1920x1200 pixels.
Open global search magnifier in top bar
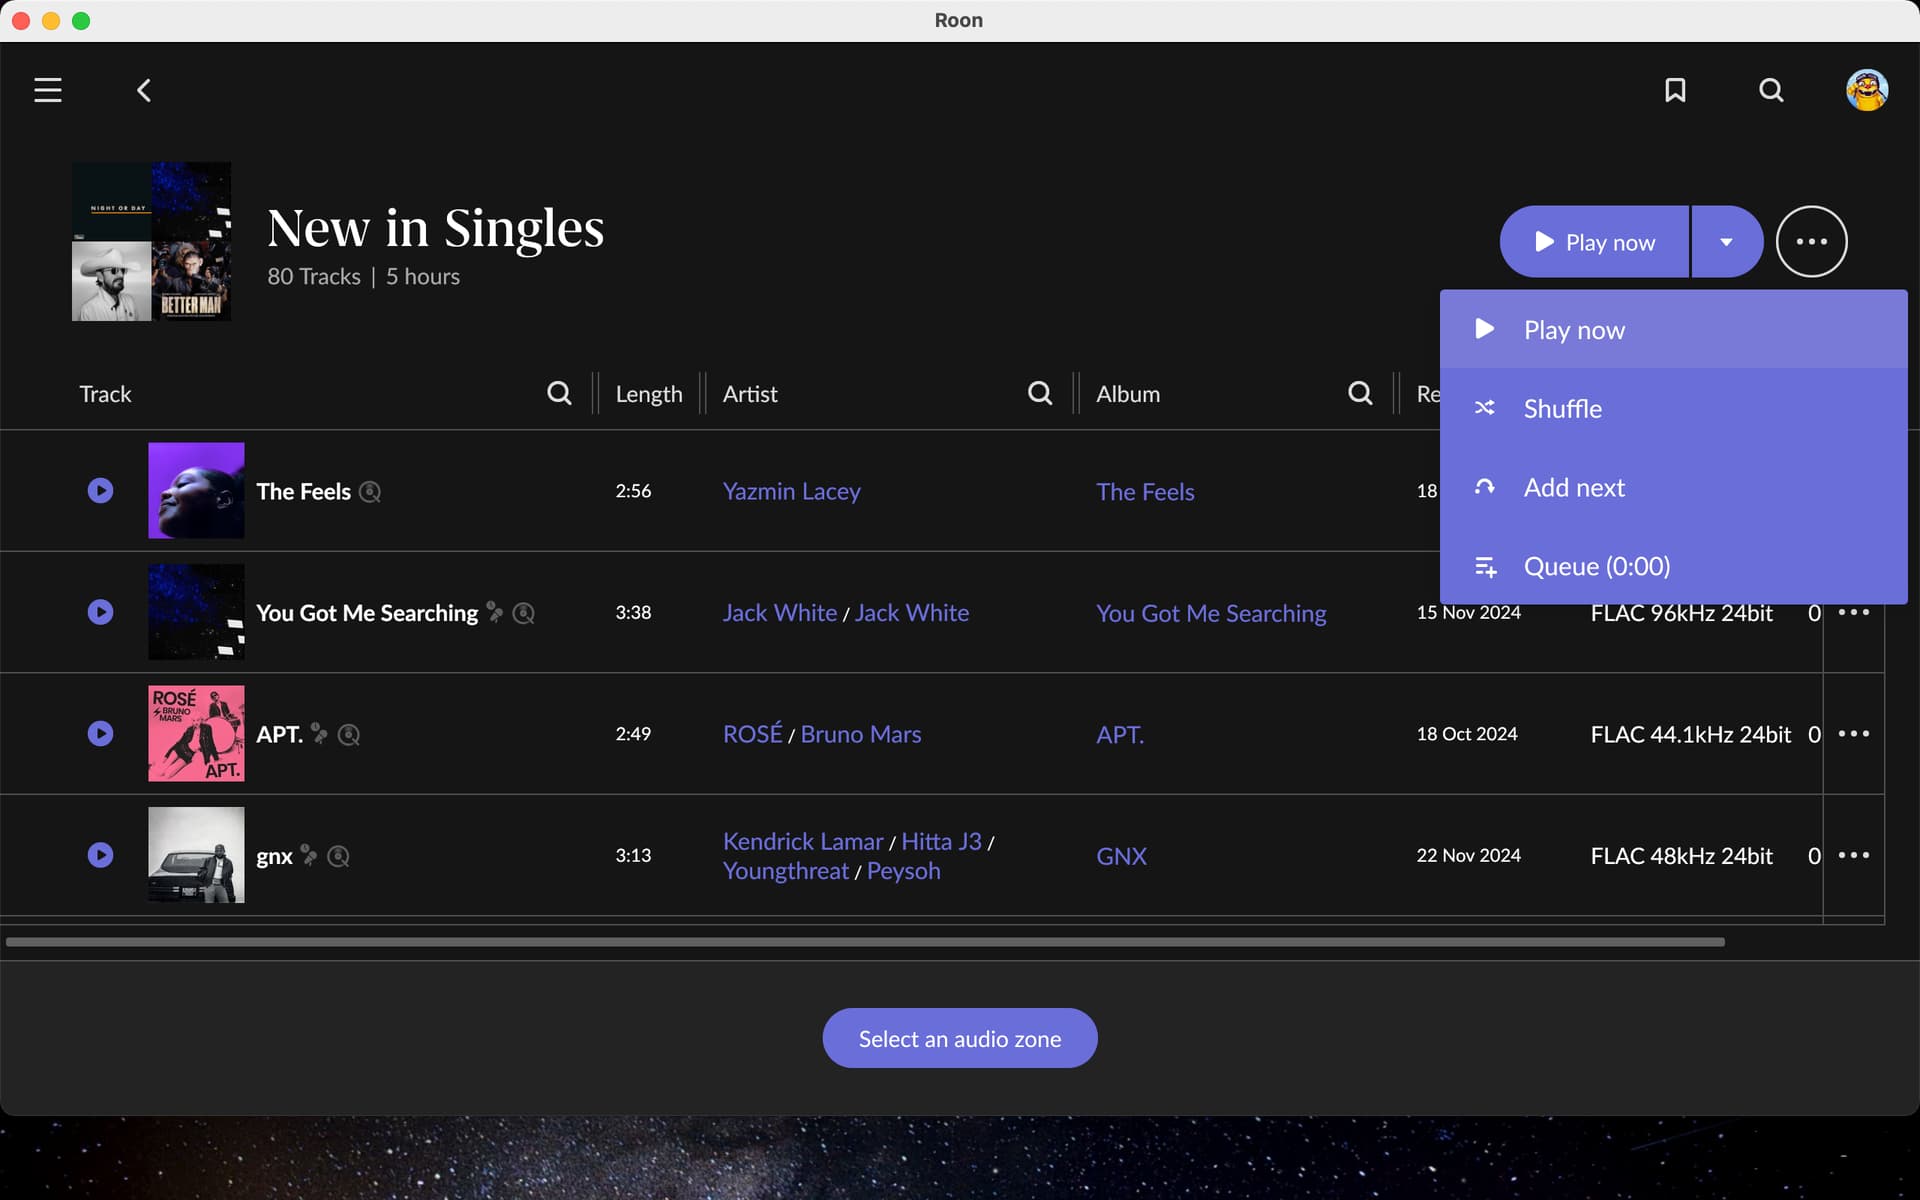1771,90
